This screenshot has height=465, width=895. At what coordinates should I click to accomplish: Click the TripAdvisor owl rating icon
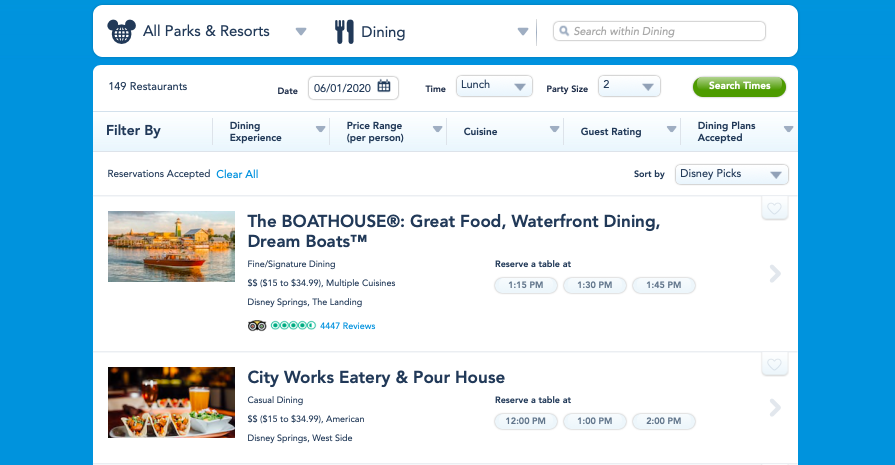[x=257, y=325]
